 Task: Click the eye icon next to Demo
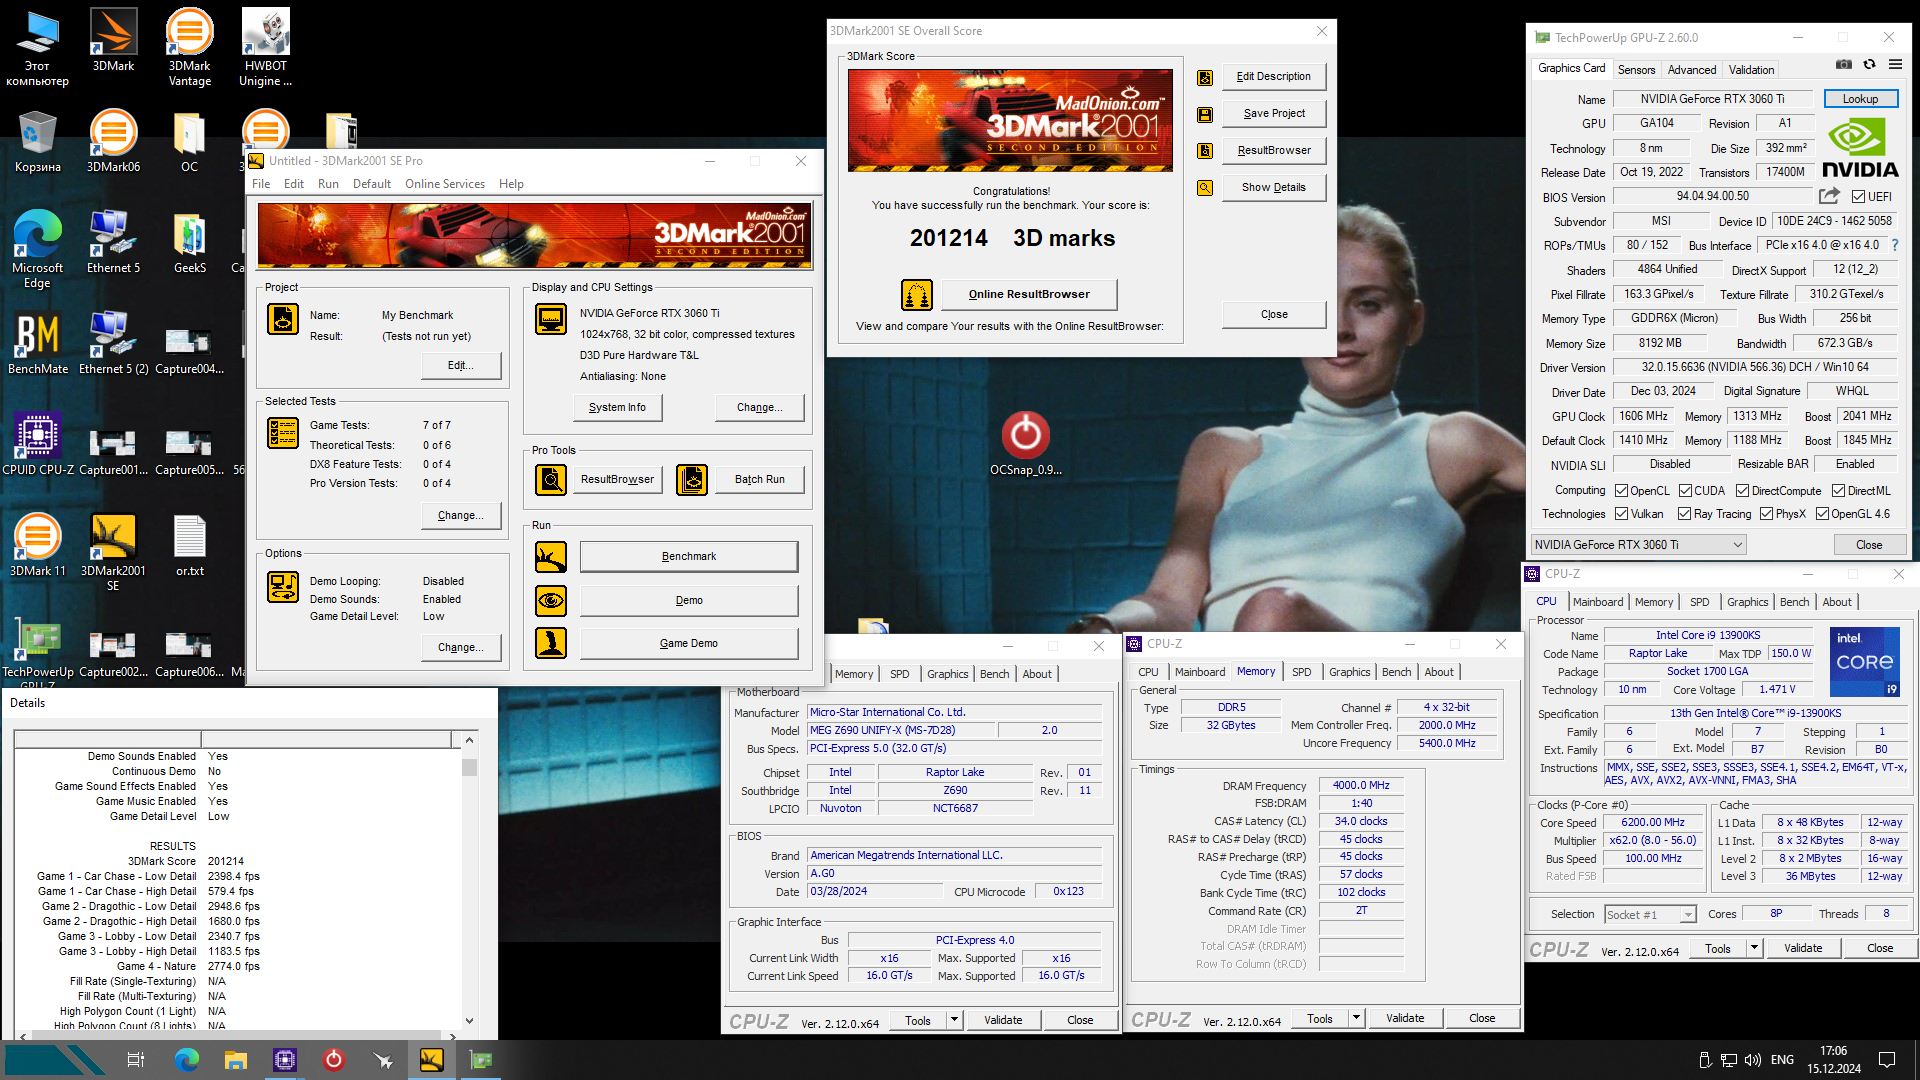click(x=551, y=601)
